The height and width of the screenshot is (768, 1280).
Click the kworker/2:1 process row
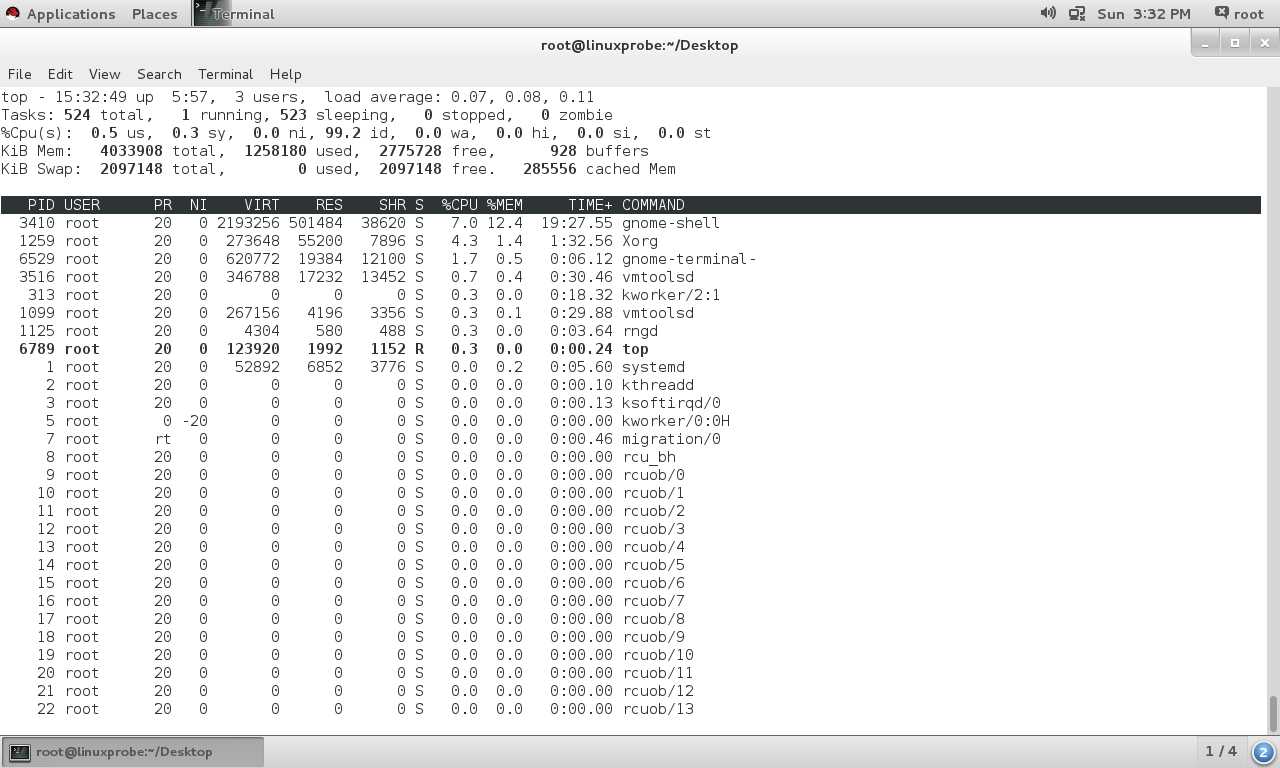(630, 295)
